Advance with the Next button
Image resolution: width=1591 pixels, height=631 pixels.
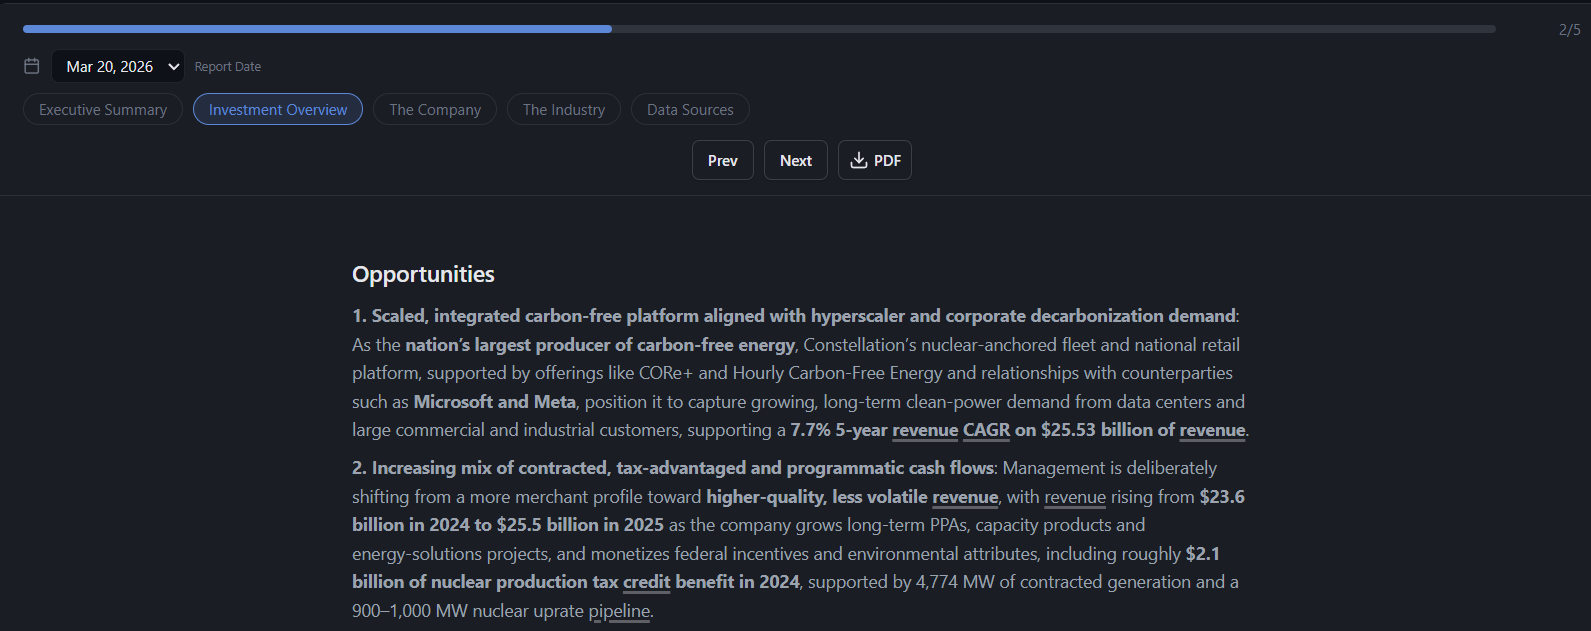pyautogui.click(x=796, y=160)
